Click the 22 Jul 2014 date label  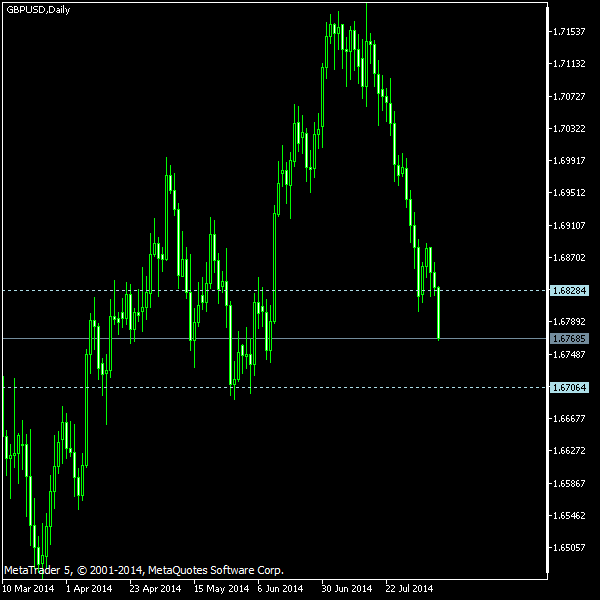coord(409,589)
